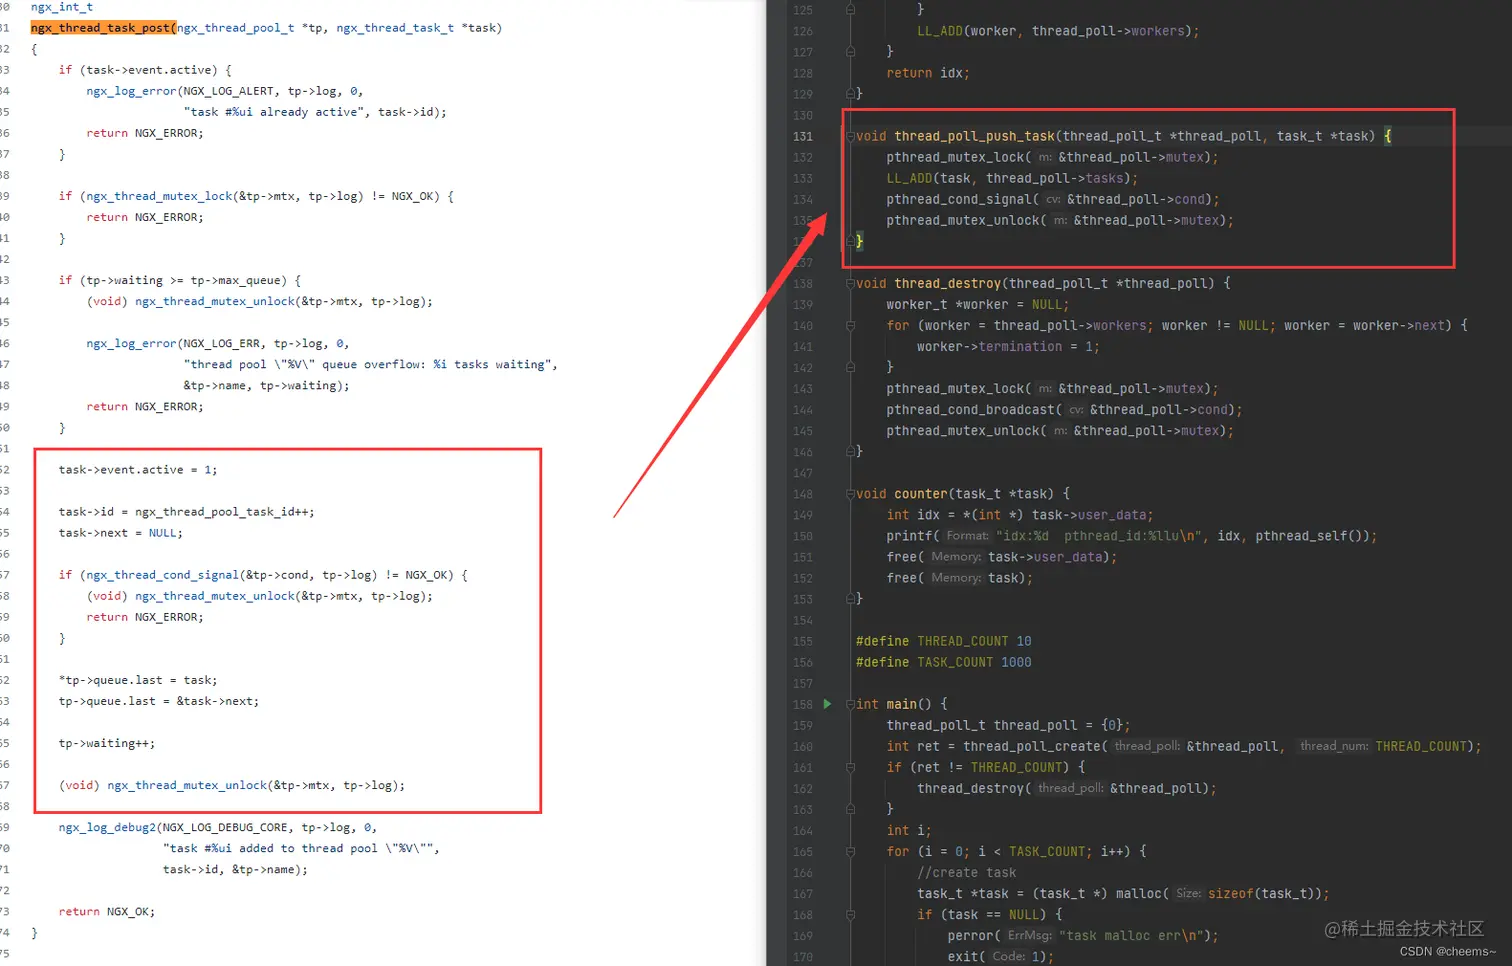
Task: Click the printf call in counter
Action: (x=1131, y=536)
